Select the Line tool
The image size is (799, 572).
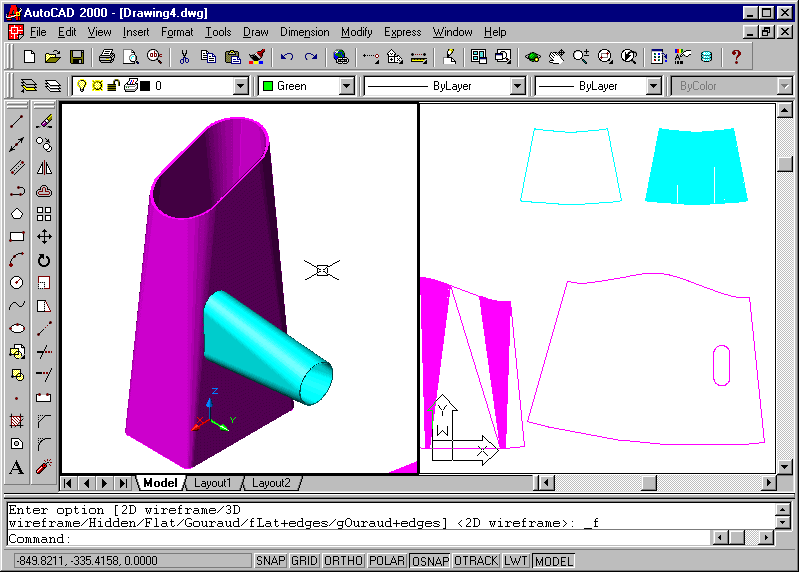pyautogui.click(x=17, y=121)
